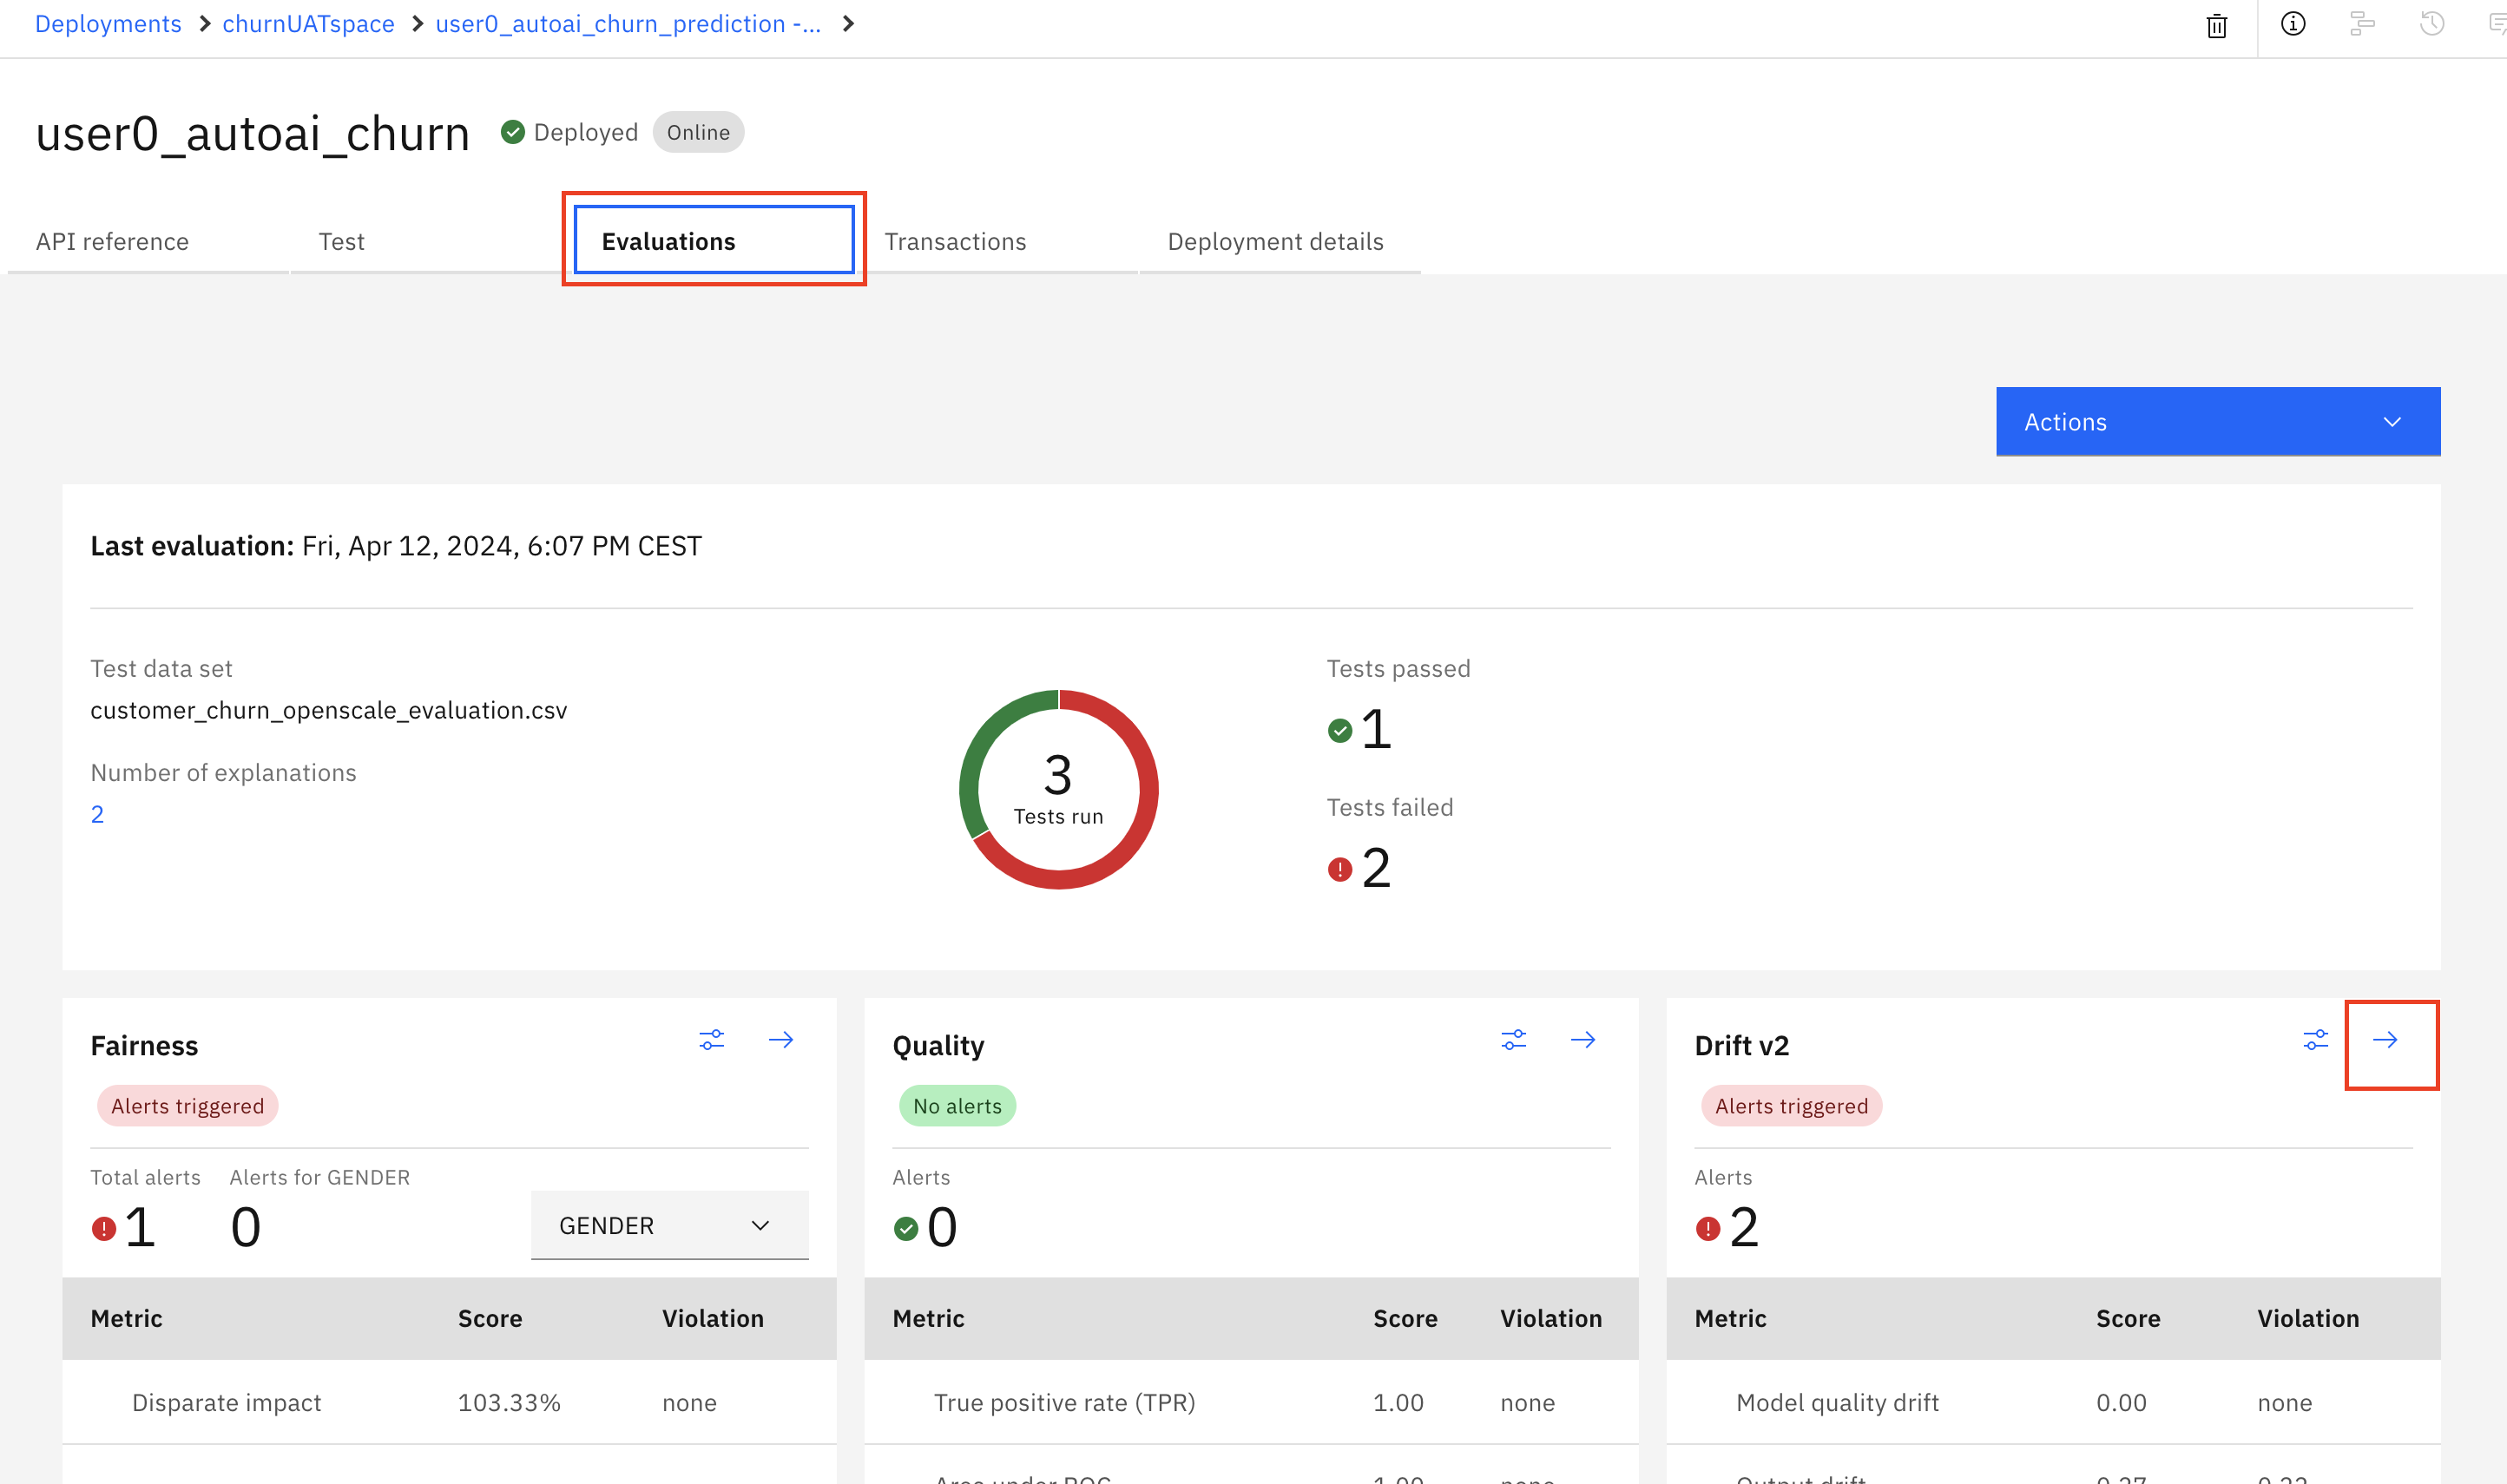
Task: Click the Tests passed green check icon
Action: 1340,731
